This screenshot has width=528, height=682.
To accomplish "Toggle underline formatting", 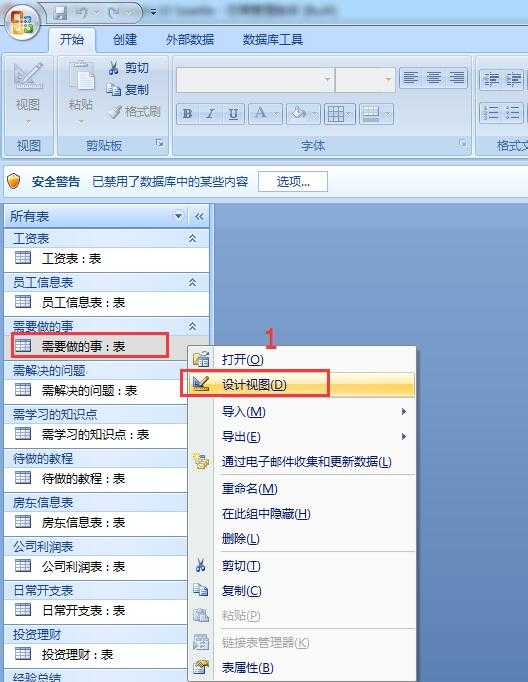I will (x=234, y=114).
